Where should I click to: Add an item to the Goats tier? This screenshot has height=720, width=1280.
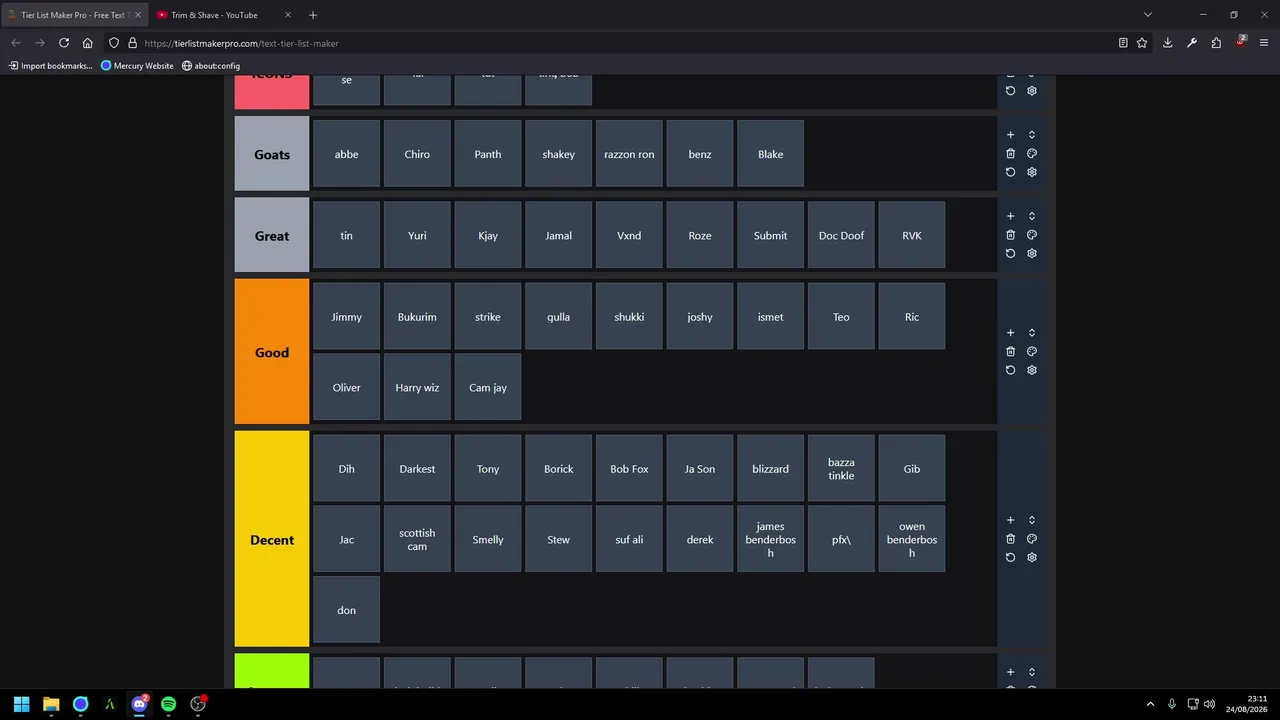coord(1010,135)
